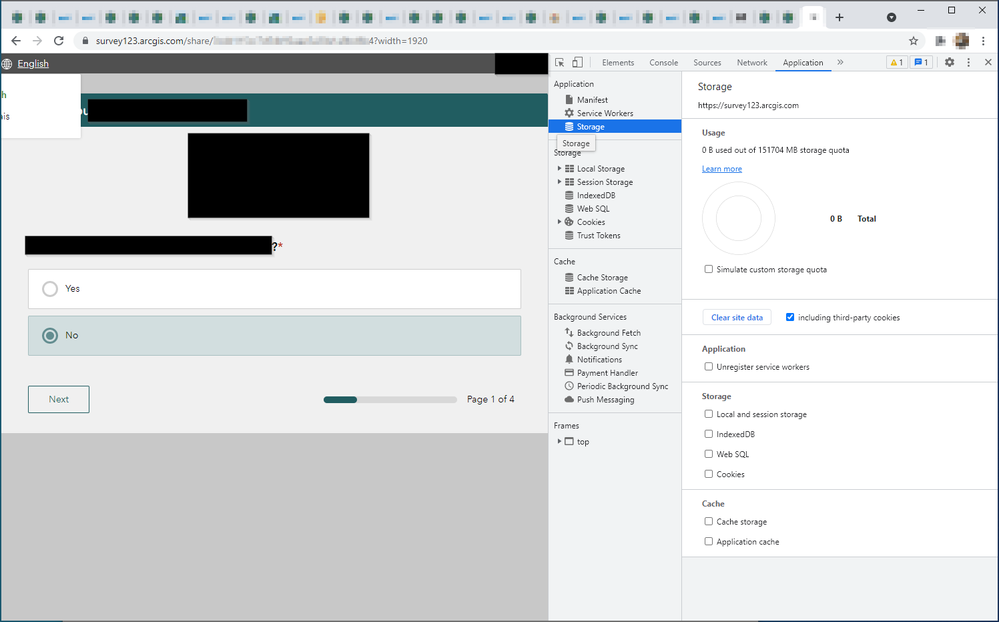Image resolution: width=999 pixels, height=622 pixels.
Task: Close the DevTools panel
Action: point(988,62)
